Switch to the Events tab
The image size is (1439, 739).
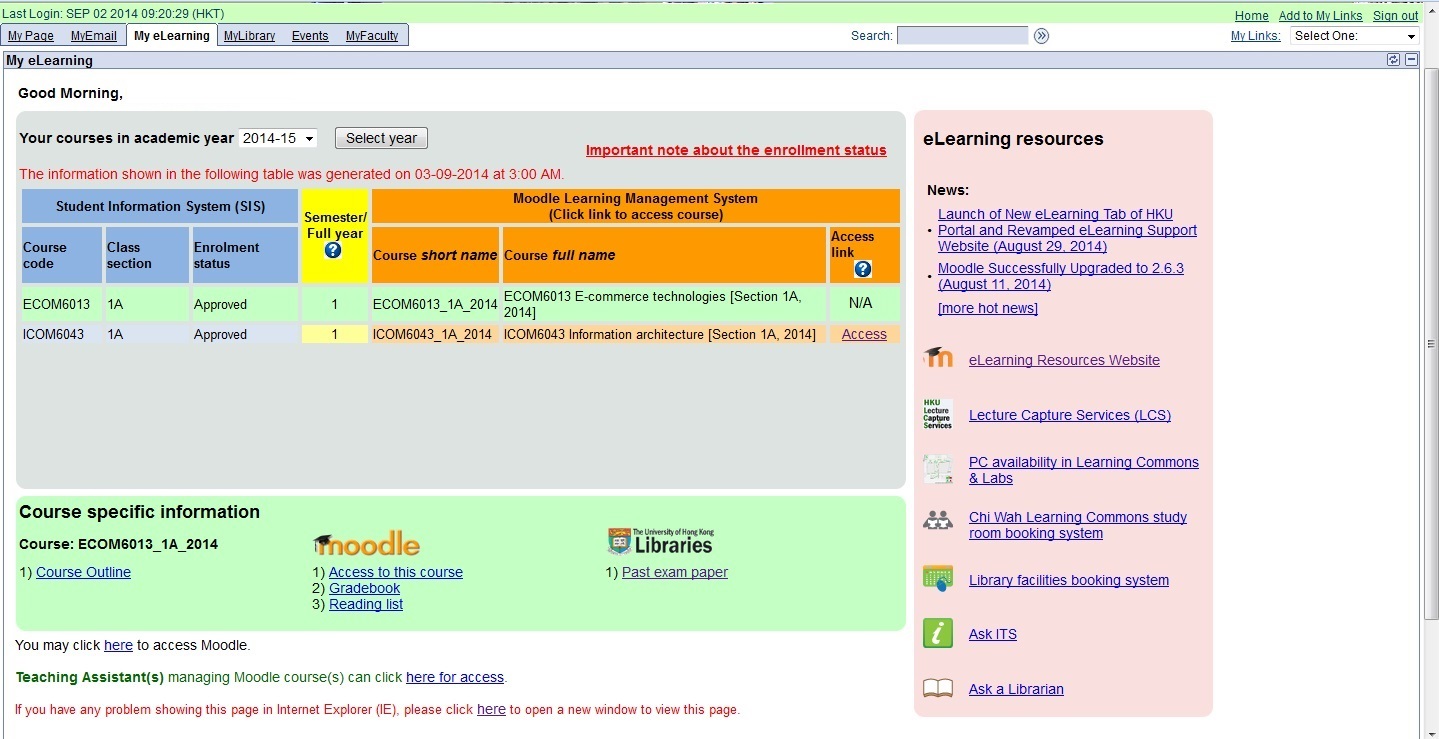tap(309, 35)
